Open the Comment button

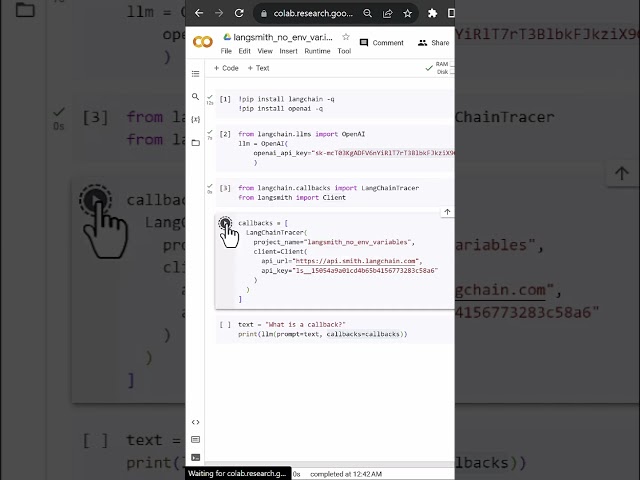381,43
